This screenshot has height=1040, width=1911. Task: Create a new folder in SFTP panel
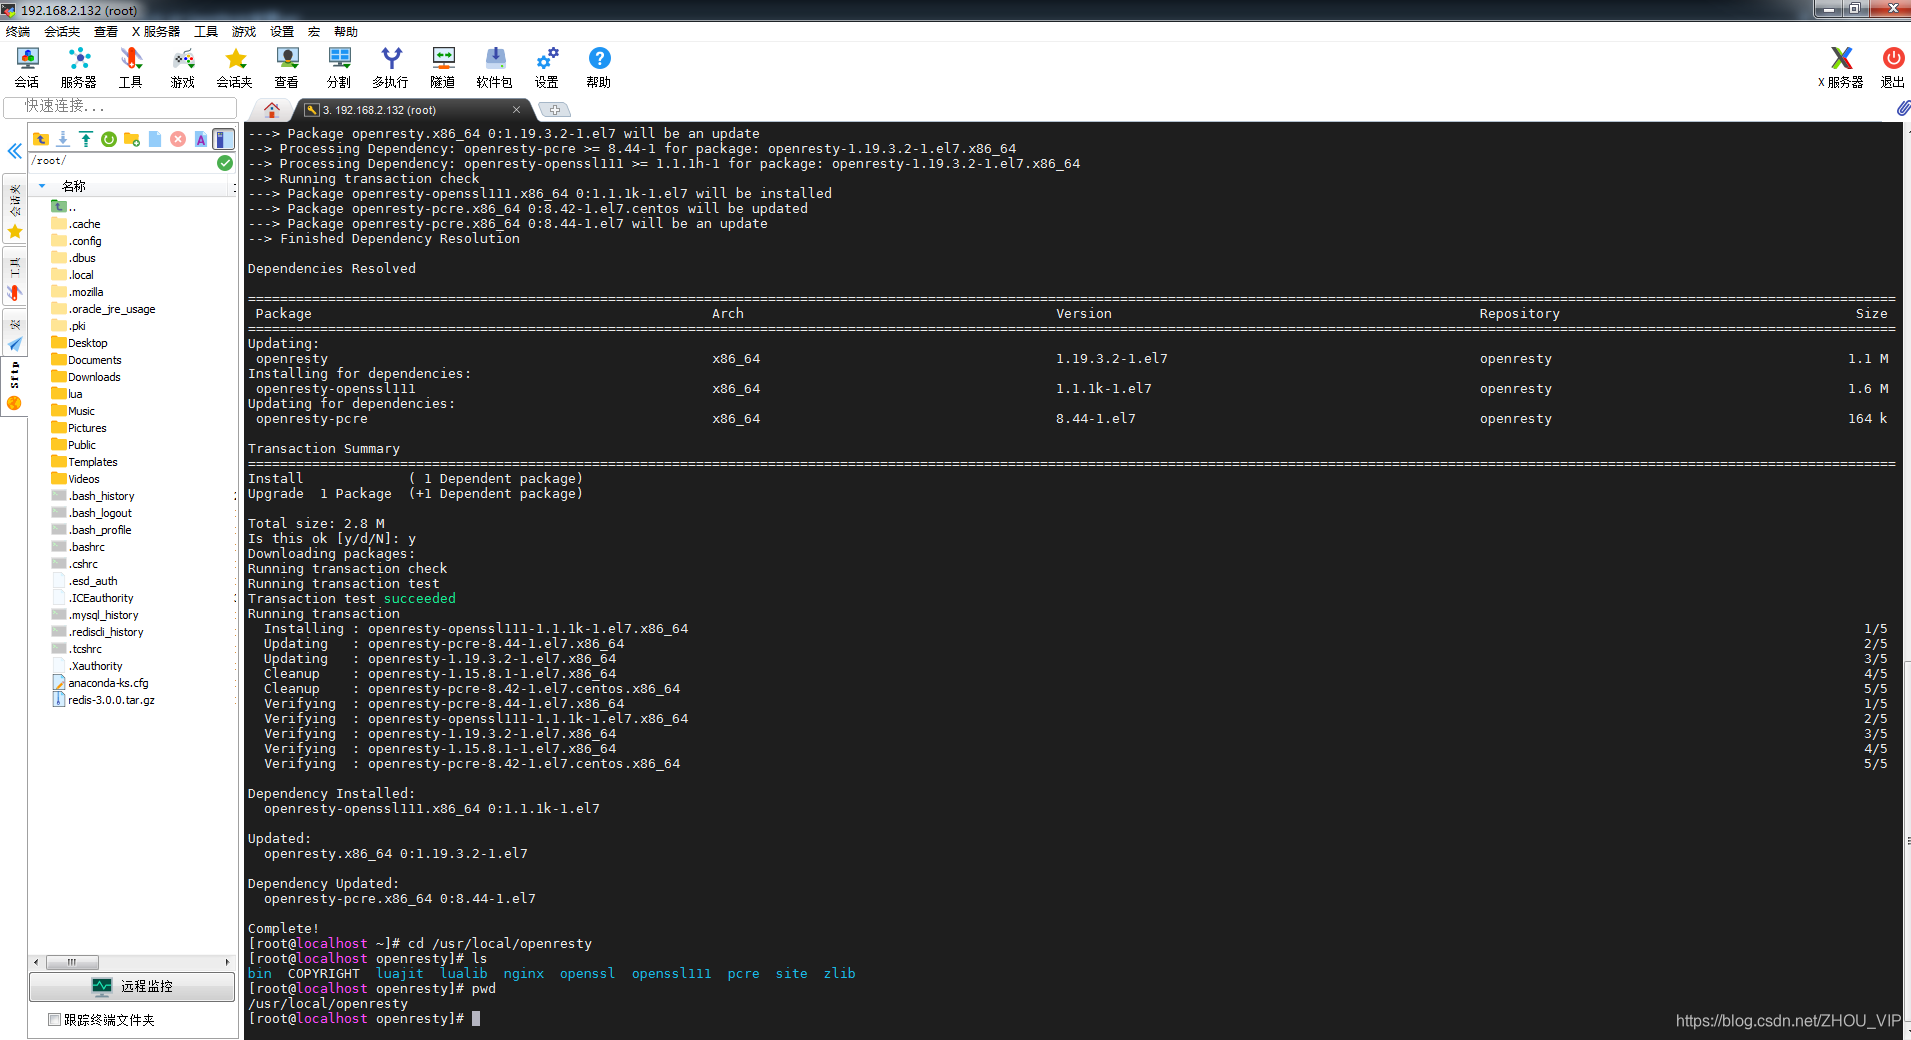tap(132, 139)
